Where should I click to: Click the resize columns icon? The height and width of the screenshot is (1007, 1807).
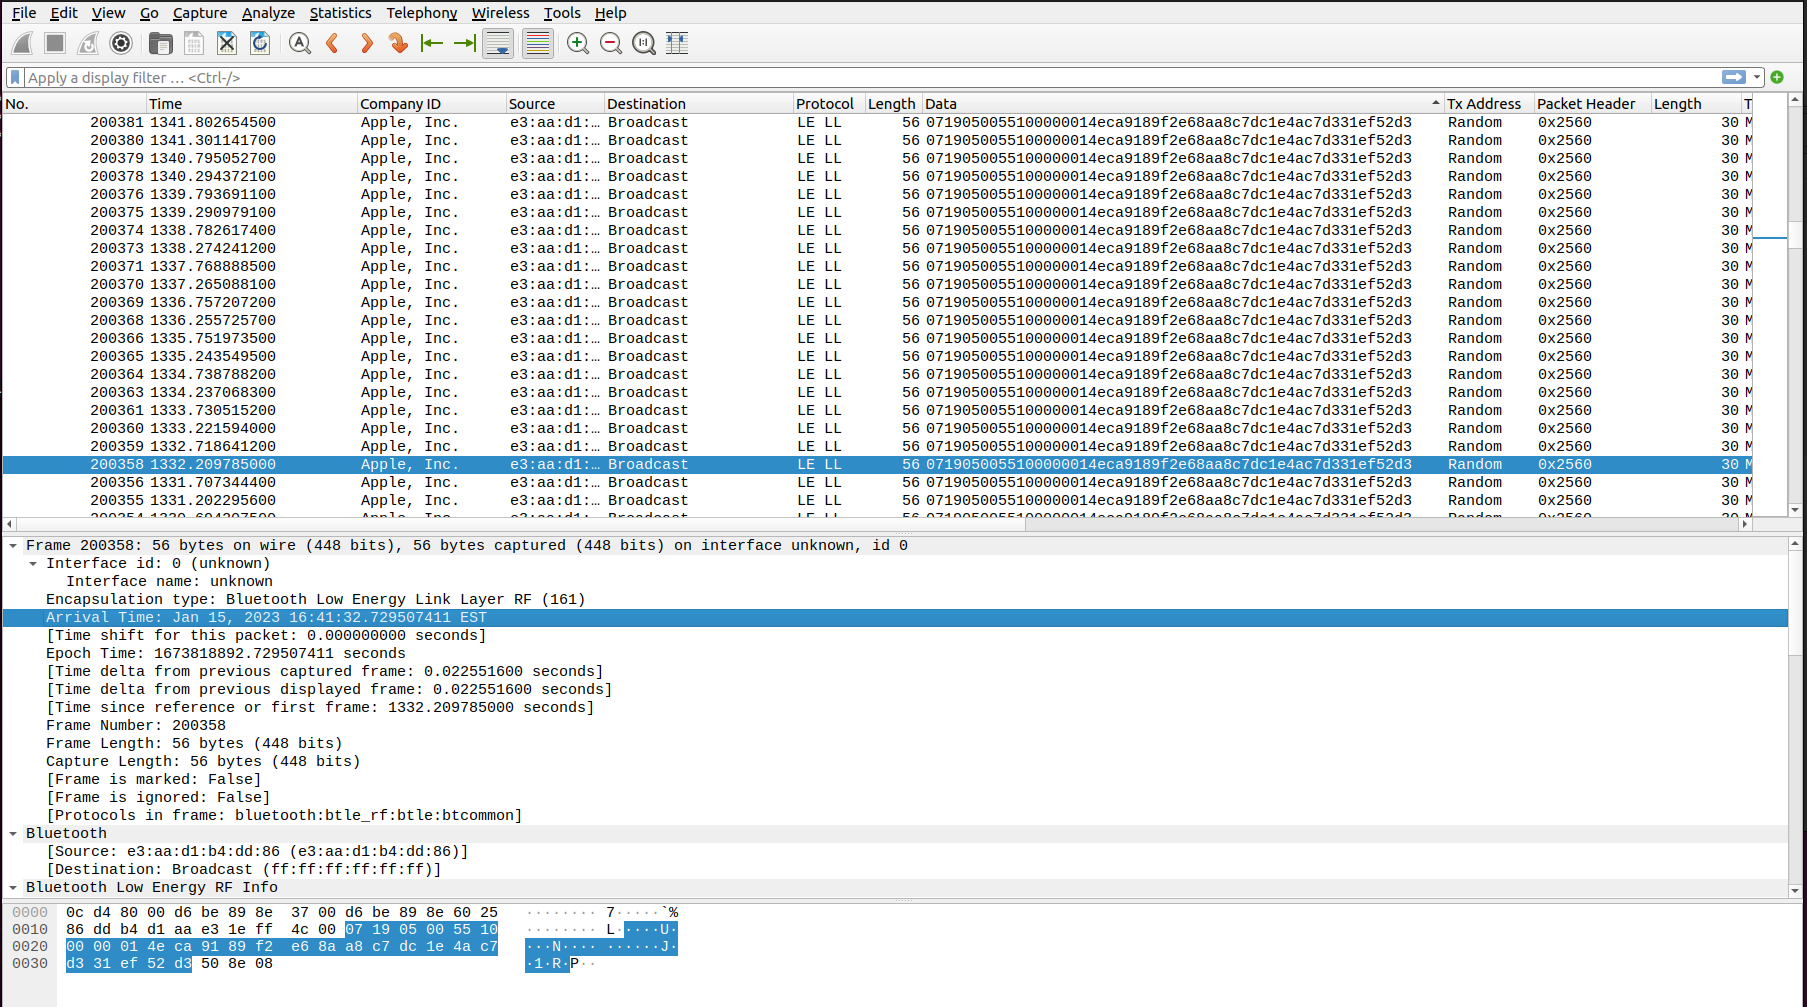[x=677, y=43]
